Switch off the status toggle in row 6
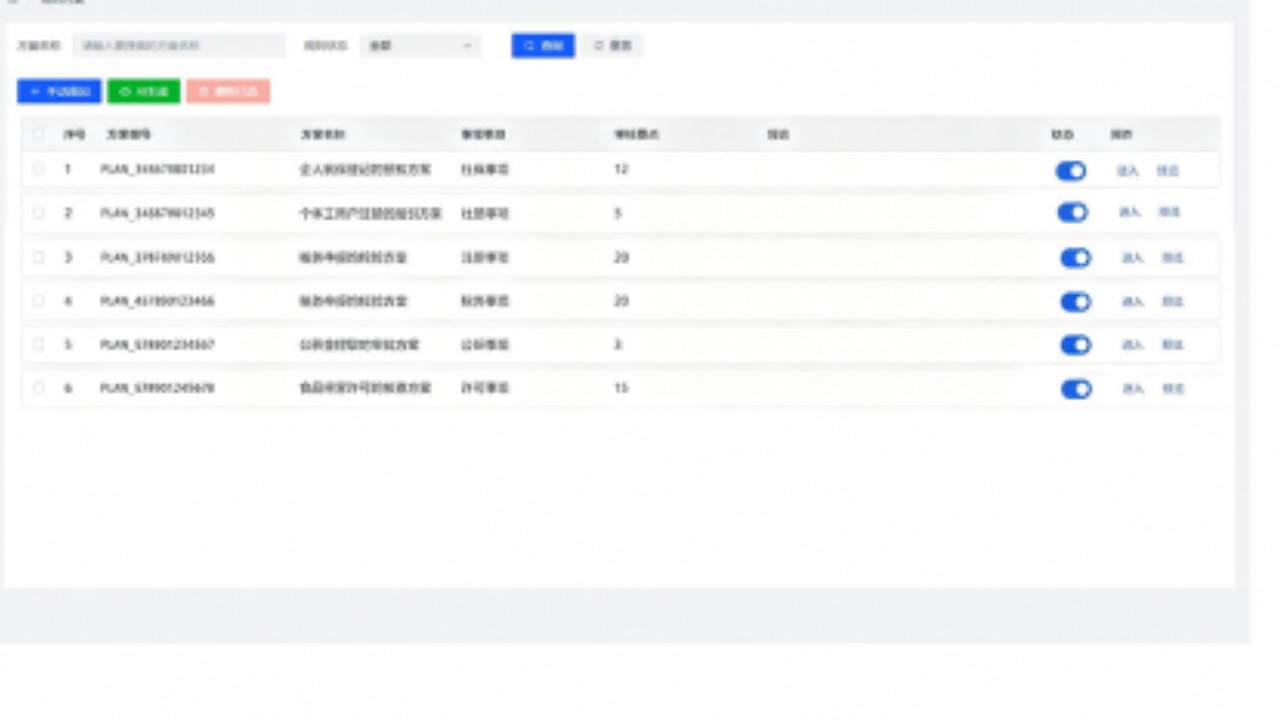The image size is (1279, 720). pyautogui.click(x=1076, y=389)
